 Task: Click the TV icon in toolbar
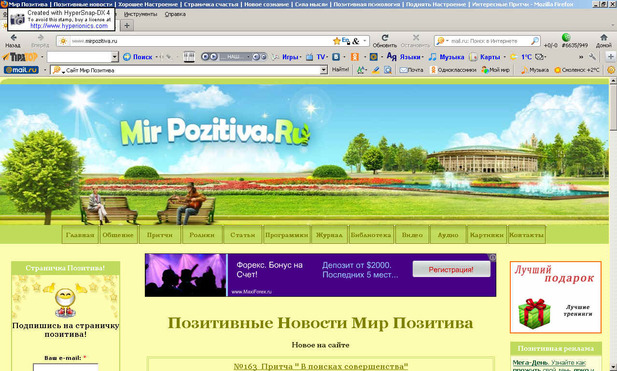pos(310,57)
